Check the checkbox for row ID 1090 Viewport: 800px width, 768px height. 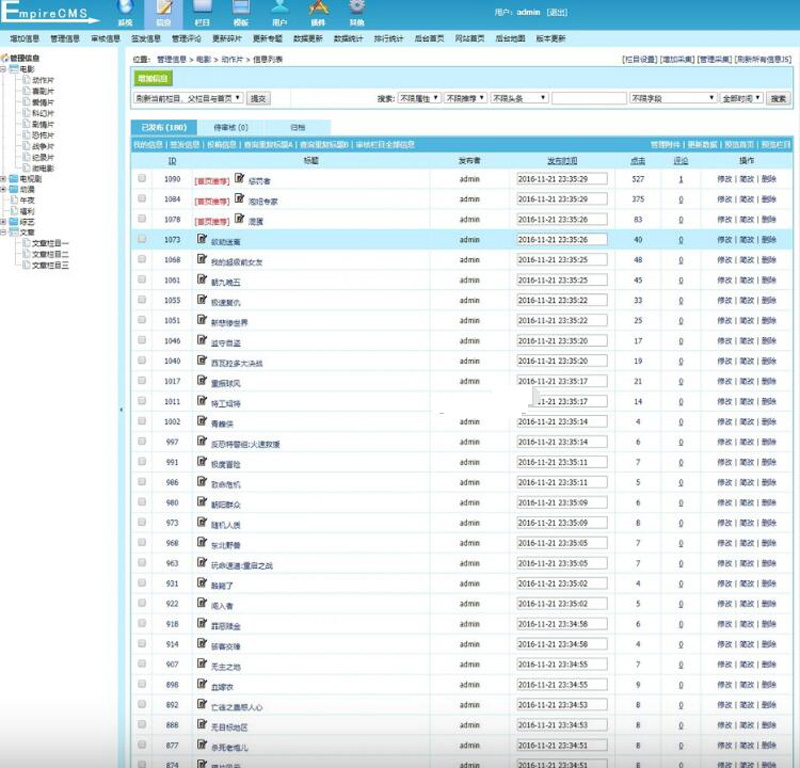pyautogui.click(x=142, y=179)
